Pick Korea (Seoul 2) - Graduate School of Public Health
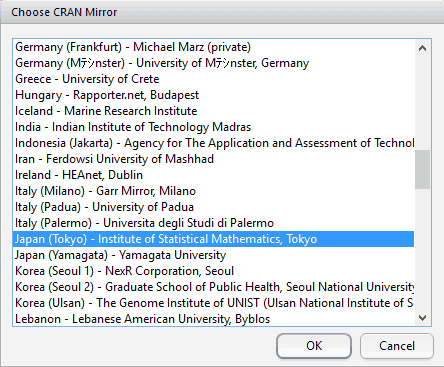The width and height of the screenshot is (444, 367). (213, 287)
